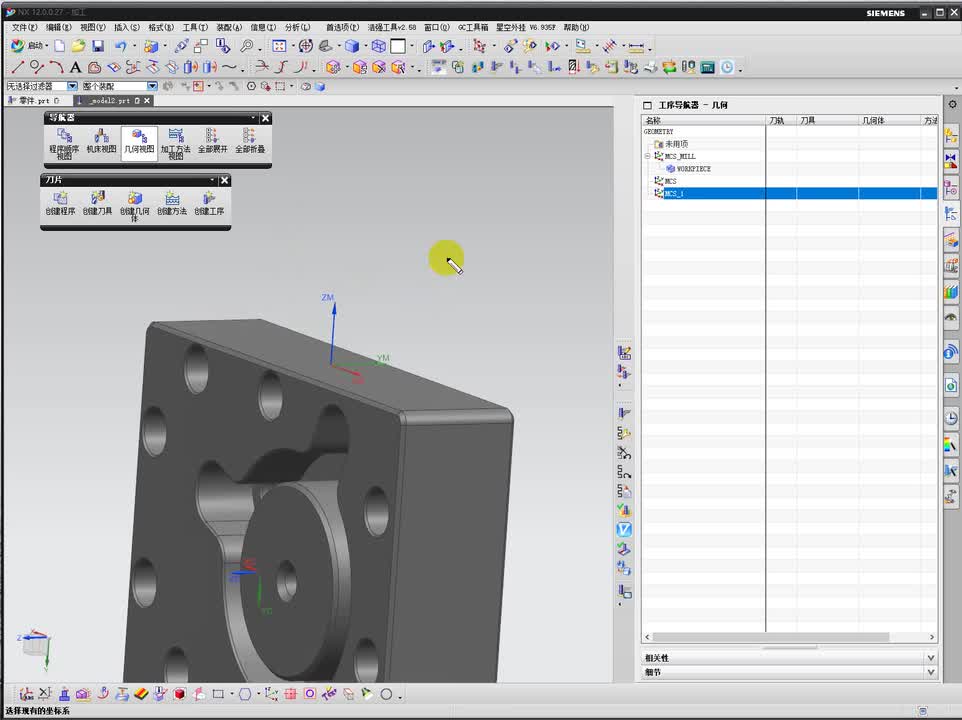The width and height of the screenshot is (962, 720).
Task: Select the MCS node in the tree
Action: coord(670,182)
